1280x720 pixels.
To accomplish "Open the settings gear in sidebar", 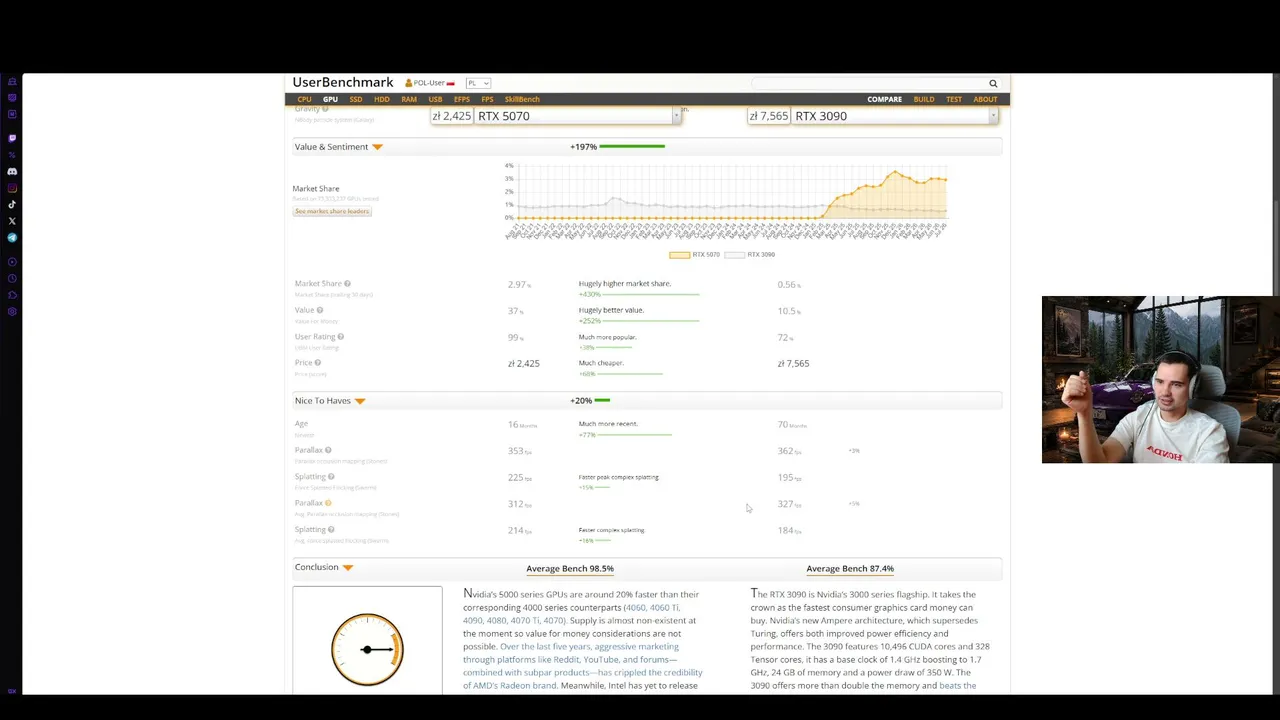I will (x=12, y=312).
